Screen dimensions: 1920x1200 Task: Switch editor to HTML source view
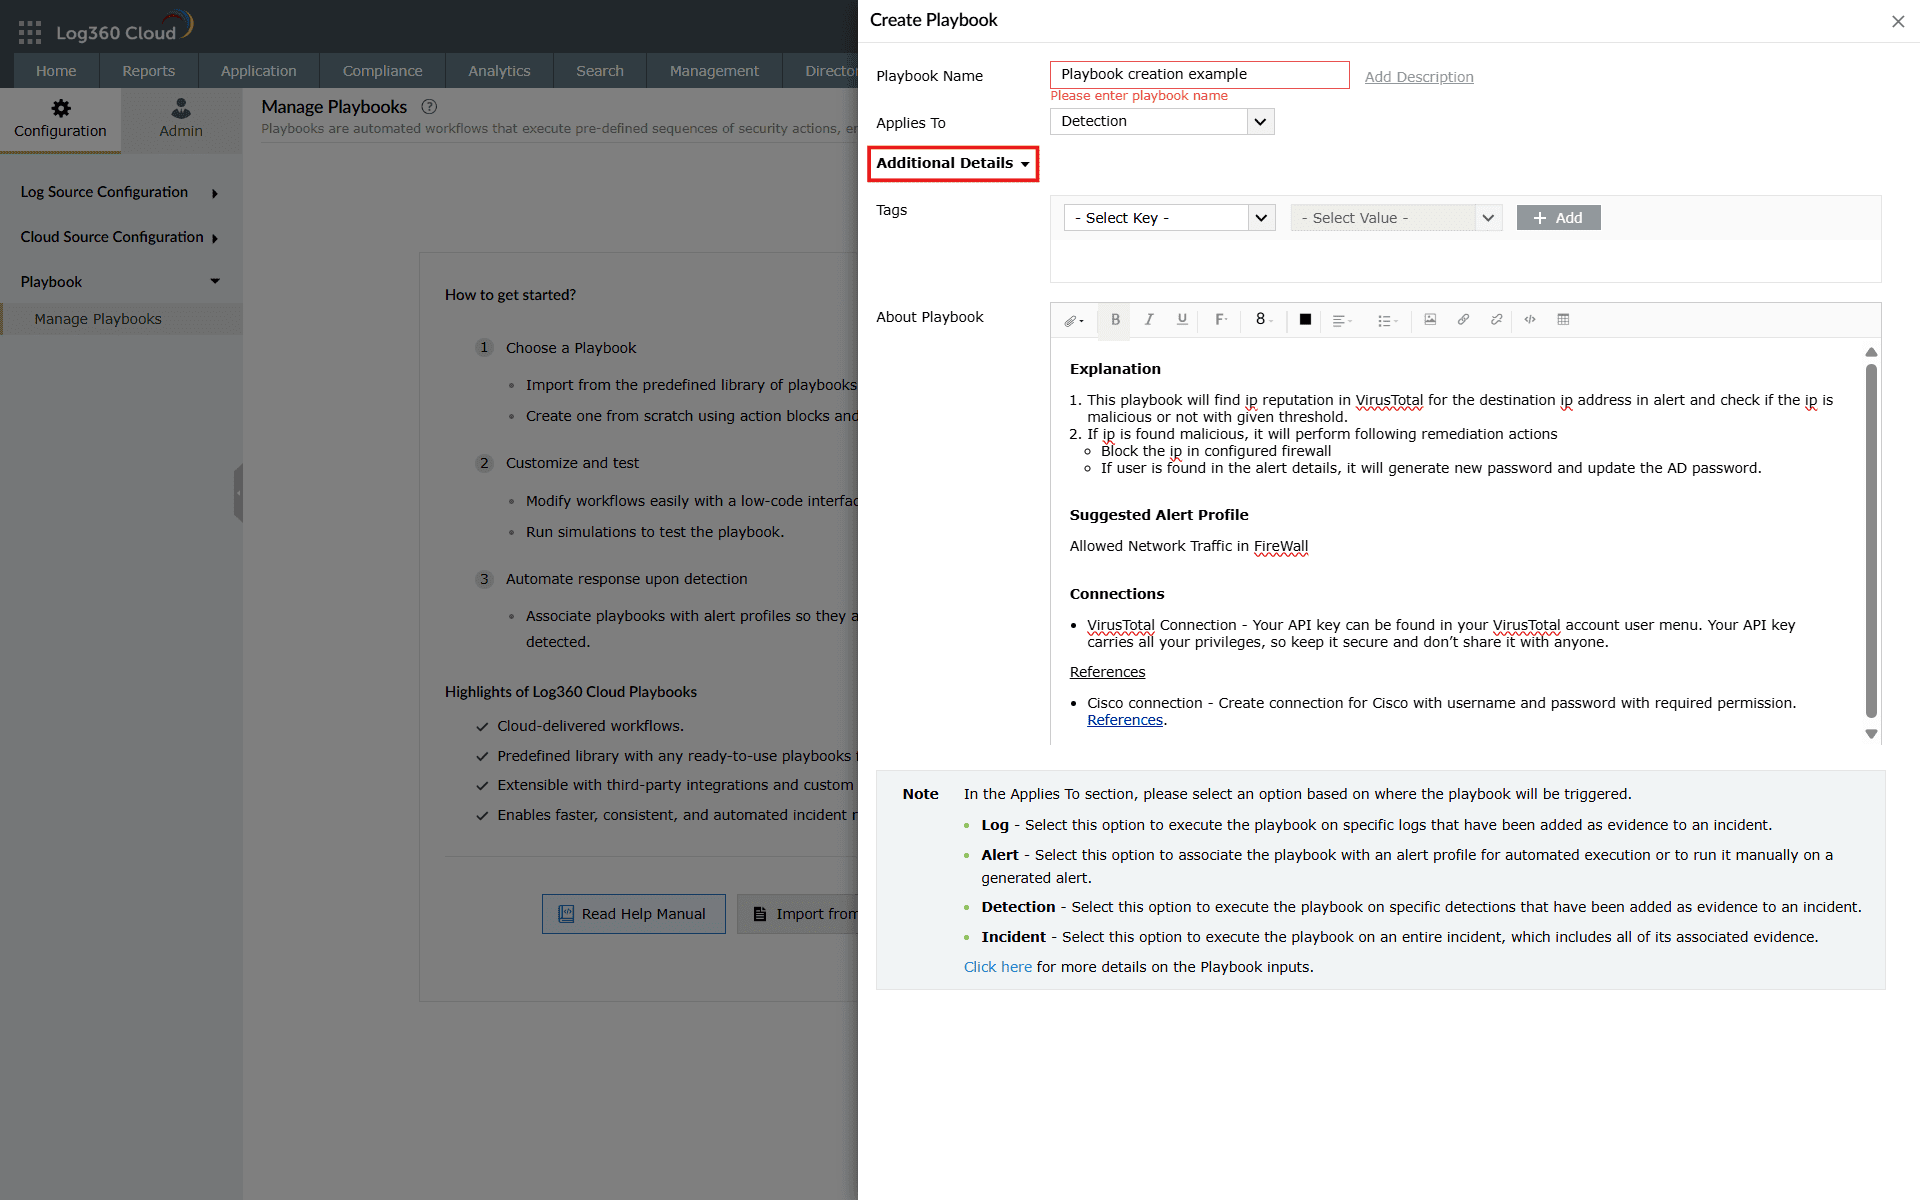click(x=1530, y=320)
